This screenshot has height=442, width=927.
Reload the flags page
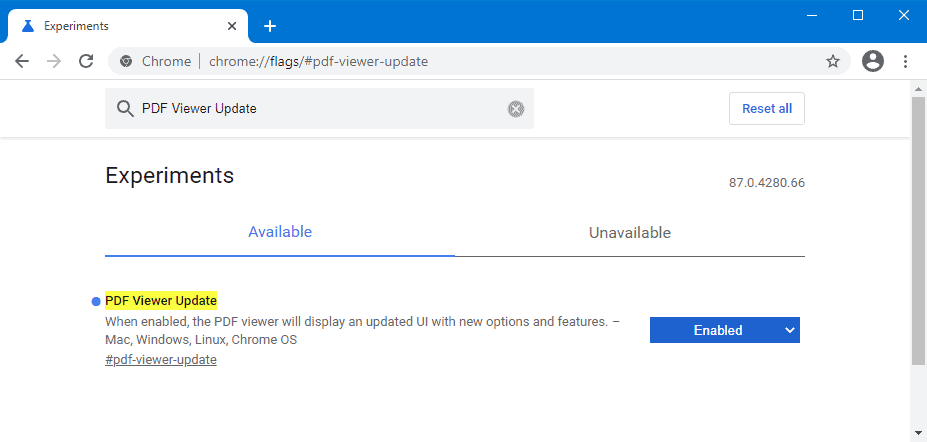pos(86,61)
